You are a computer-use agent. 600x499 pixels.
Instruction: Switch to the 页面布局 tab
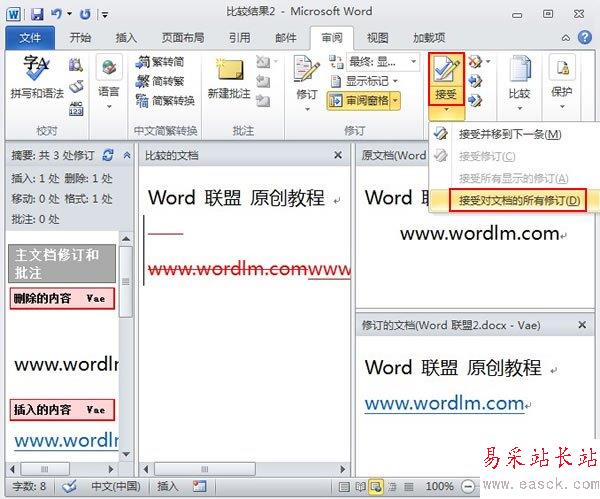click(x=183, y=38)
